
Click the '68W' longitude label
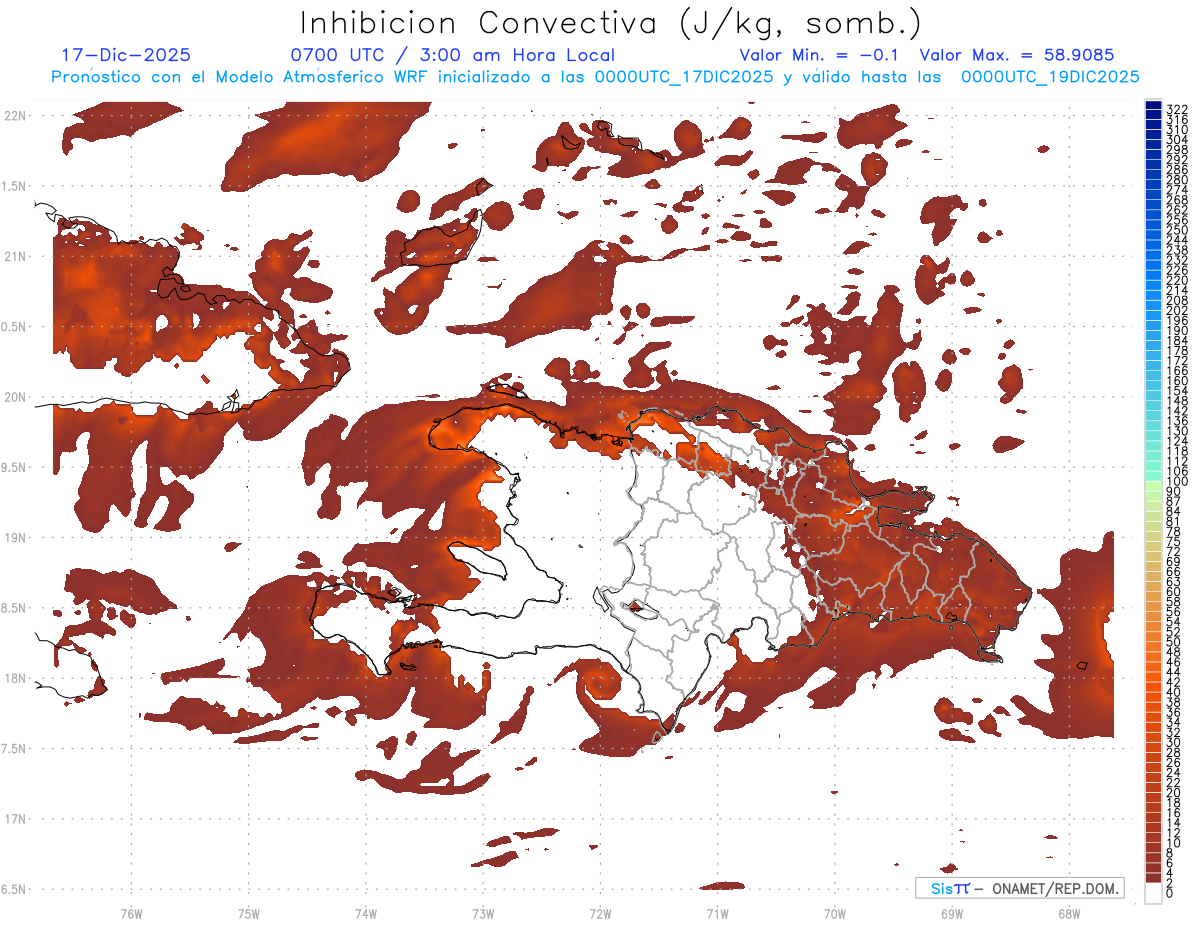(1069, 913)
